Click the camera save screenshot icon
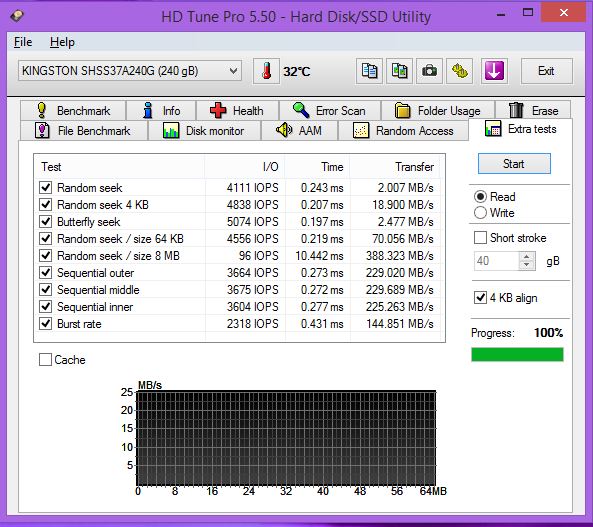The image size is (593, 527). point(429,71)
